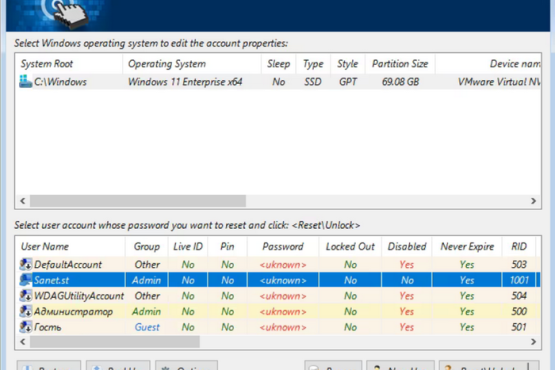Click the drive icon beside C:\Windows
This screenshot has height=370, width=555.
[25, 82]
